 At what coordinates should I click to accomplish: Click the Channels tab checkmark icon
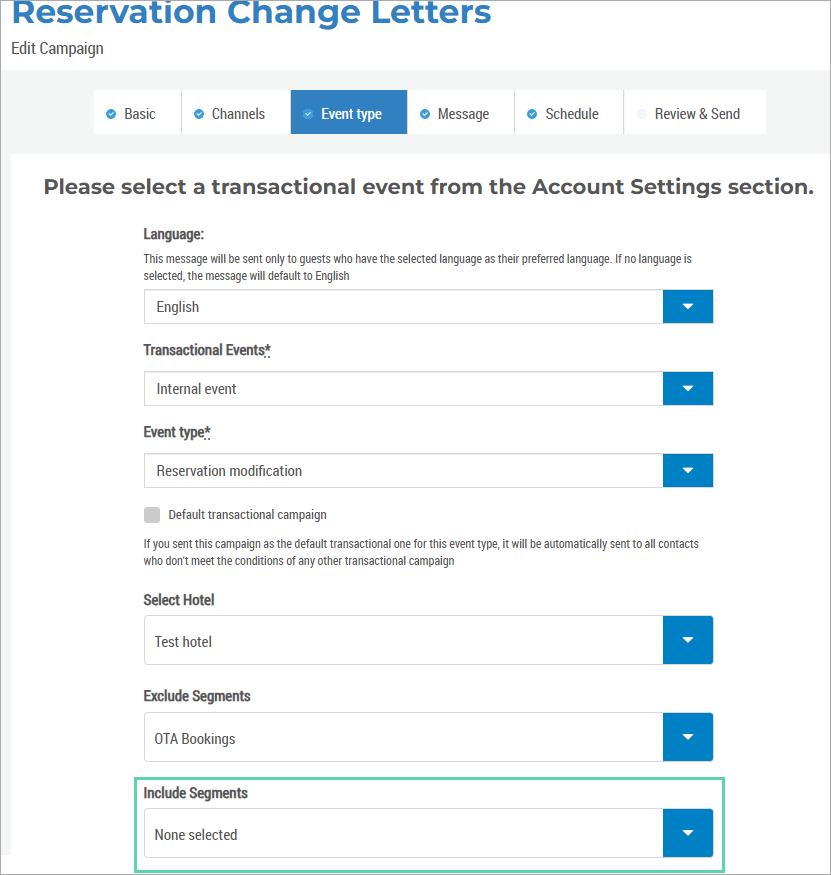pyautogui.click(x=199, y=114)
